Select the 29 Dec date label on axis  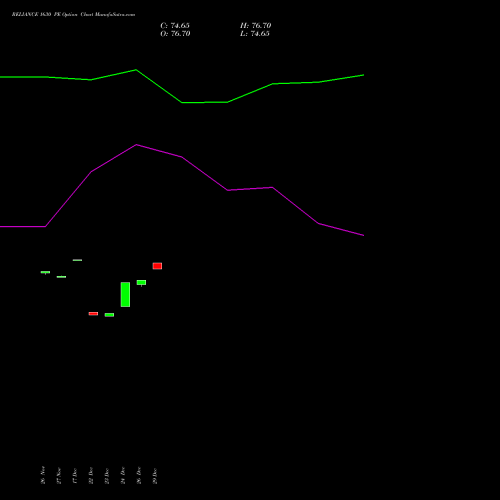coord(155,476)
